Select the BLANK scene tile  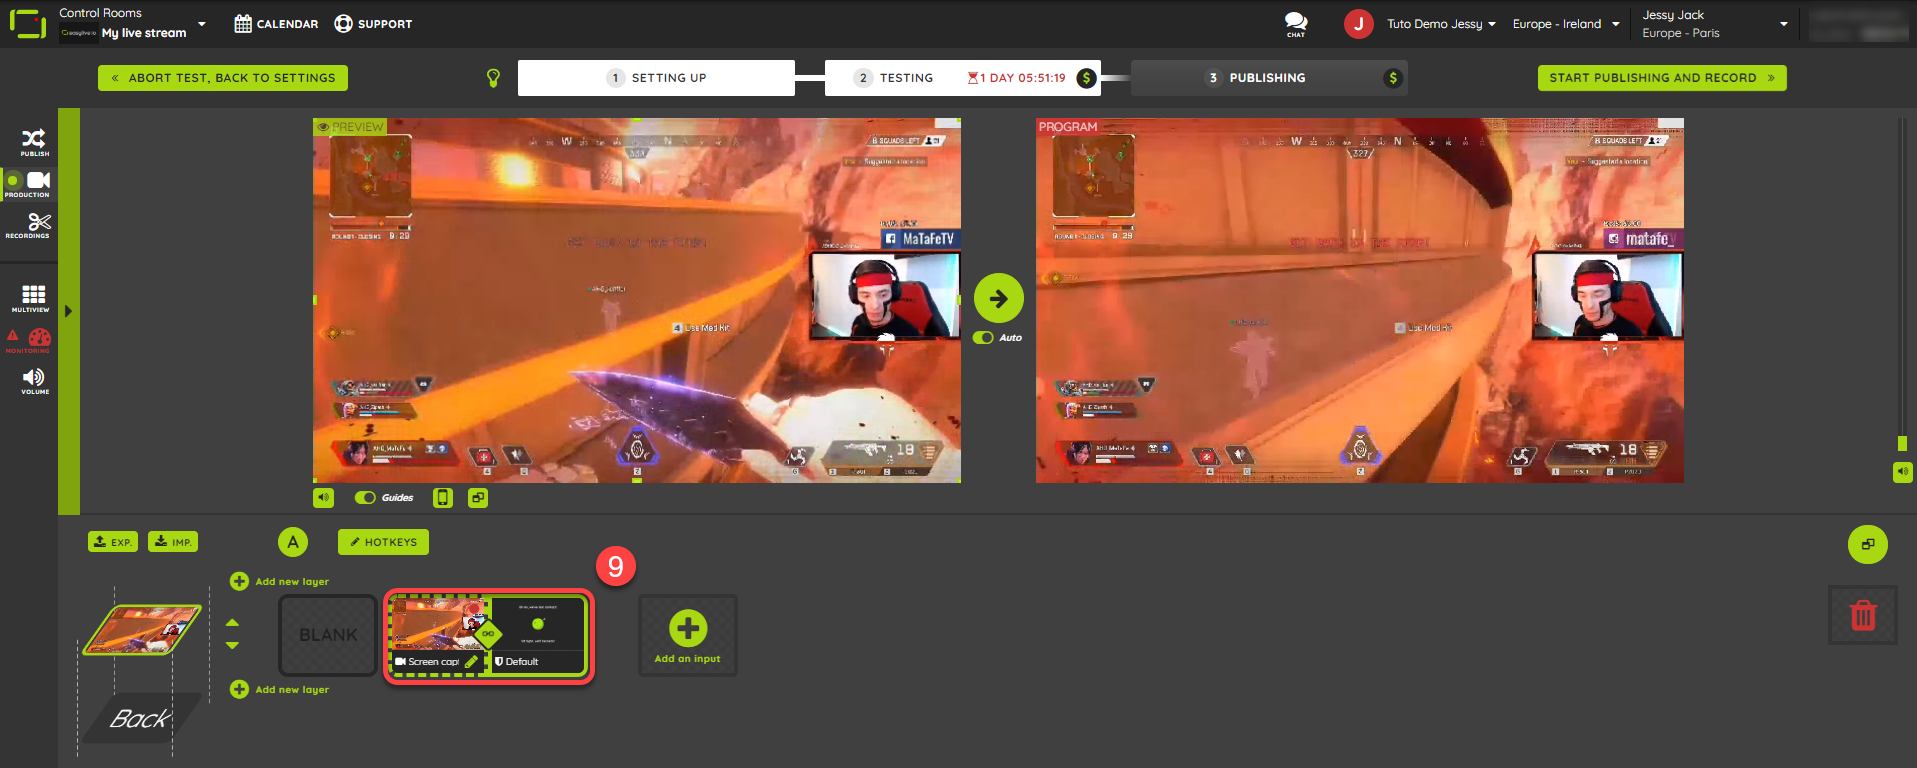(328, 635)
